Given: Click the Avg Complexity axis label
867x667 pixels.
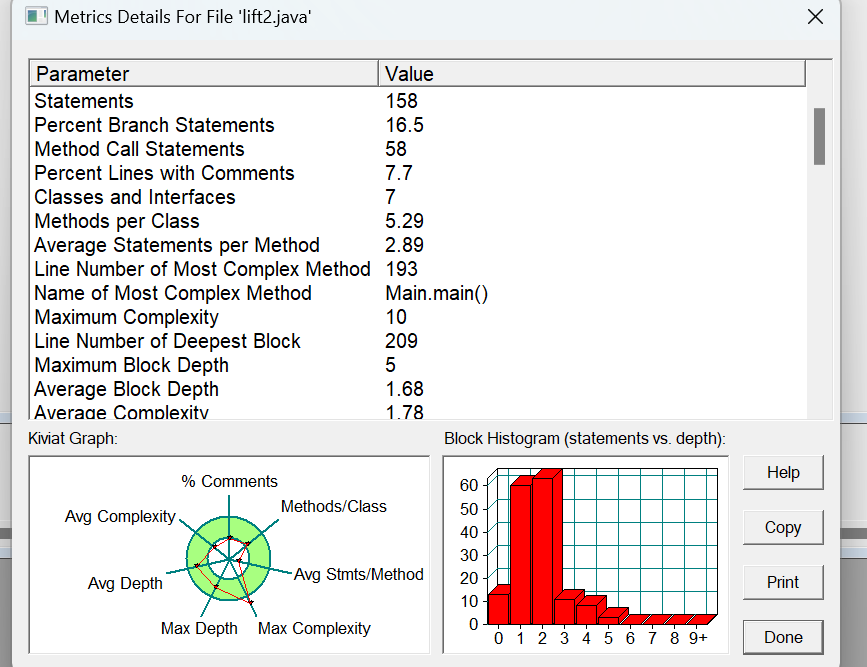Looking at the screenshot, I should (120, 516).
